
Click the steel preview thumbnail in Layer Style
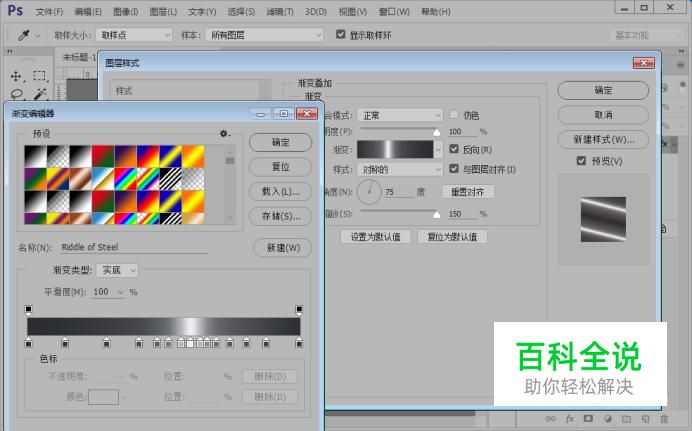(603, 219)
